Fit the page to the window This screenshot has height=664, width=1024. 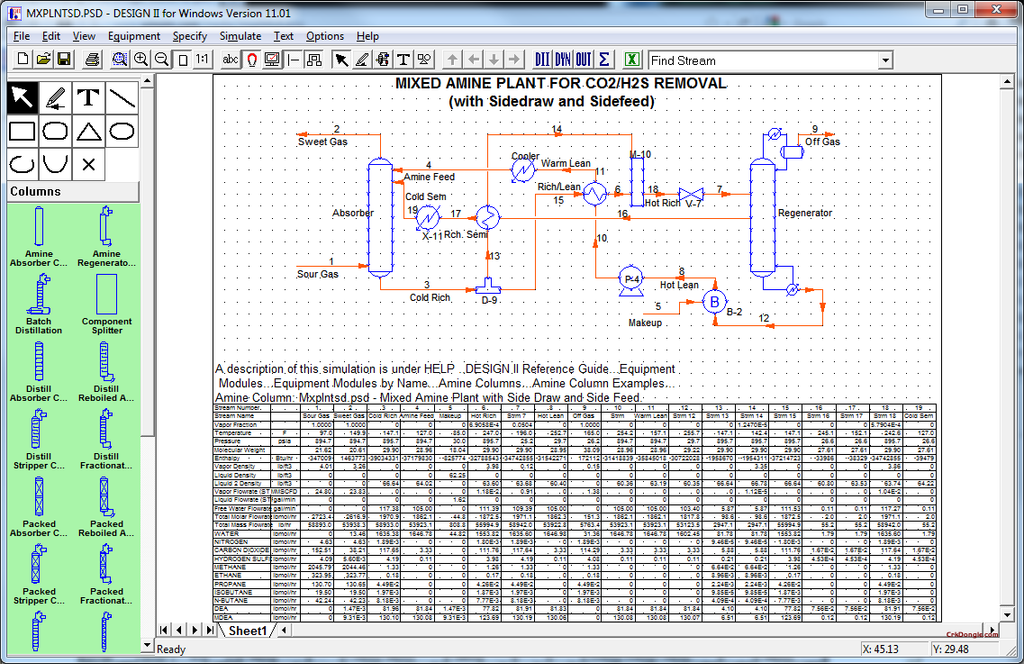(x=183, y=59)
